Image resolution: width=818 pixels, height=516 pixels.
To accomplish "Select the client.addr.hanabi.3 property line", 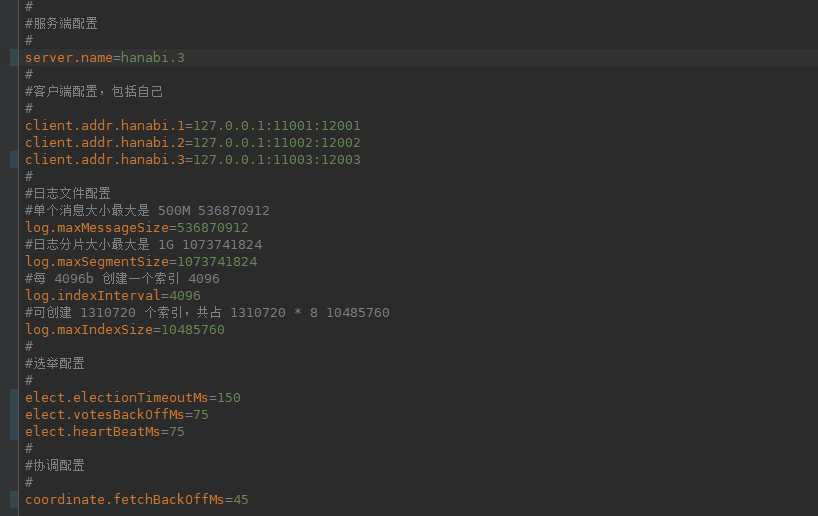I will (192, 160).
